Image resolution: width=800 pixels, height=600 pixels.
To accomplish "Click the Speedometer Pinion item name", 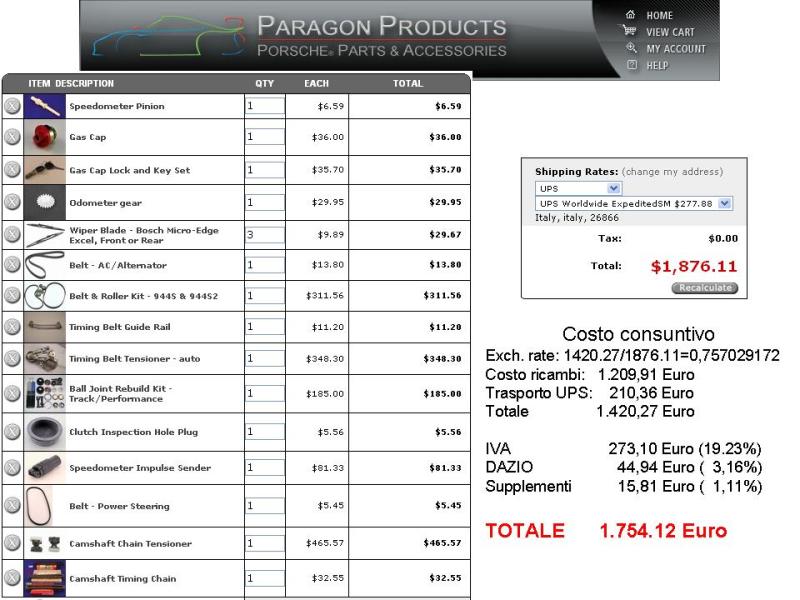I will (117, 106).
